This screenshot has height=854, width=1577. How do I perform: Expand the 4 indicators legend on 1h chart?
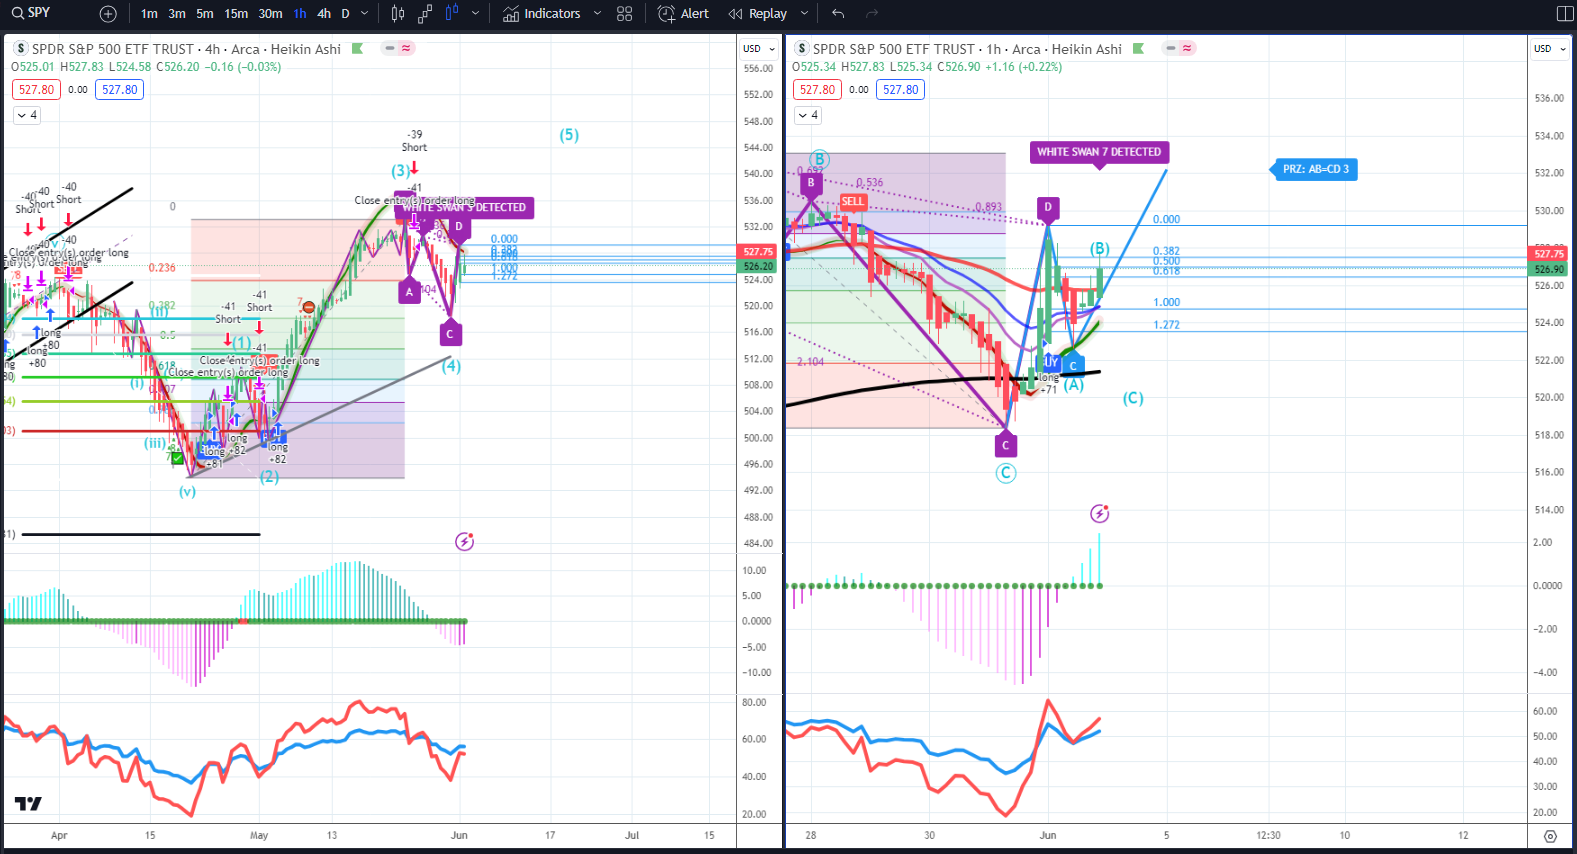808,115
